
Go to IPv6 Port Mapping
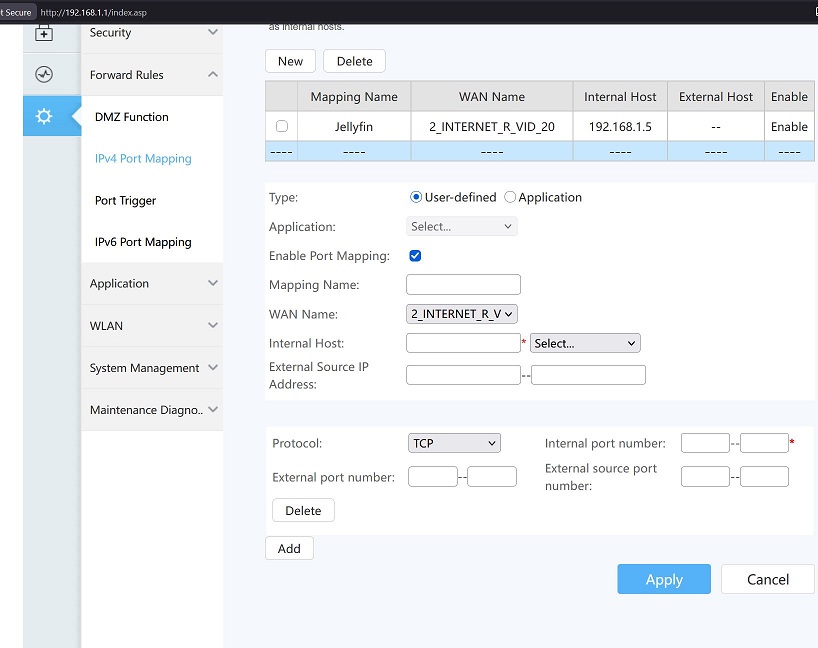[143, 242]
